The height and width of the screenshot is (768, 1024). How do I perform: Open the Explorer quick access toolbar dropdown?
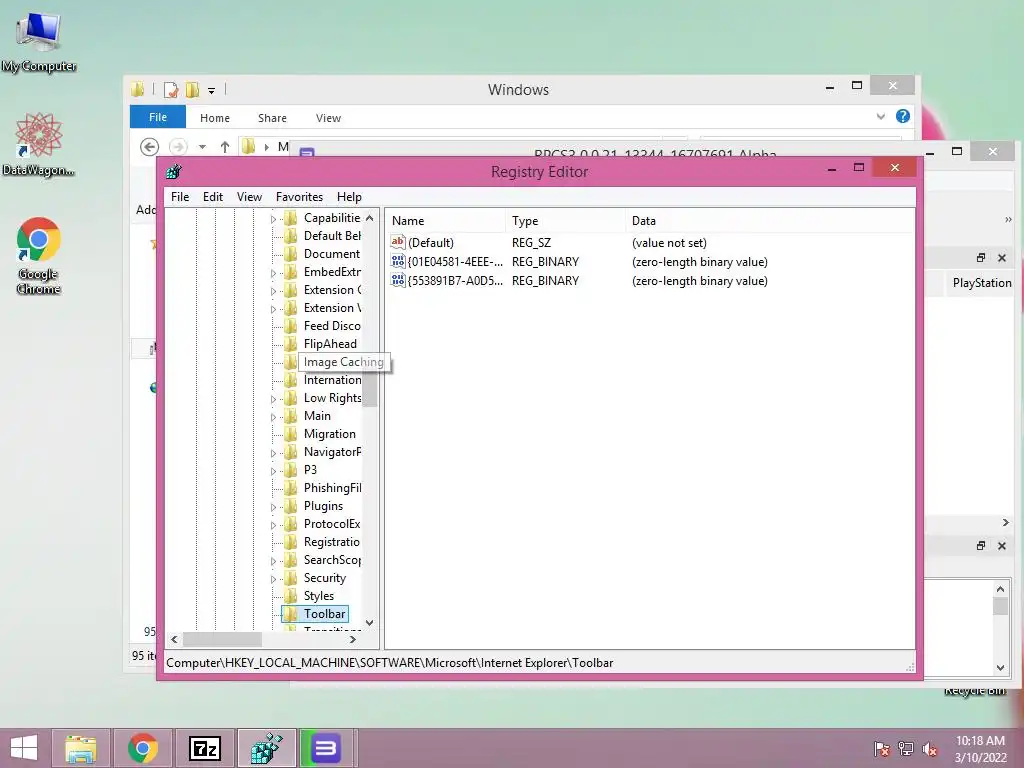point(212,91)
